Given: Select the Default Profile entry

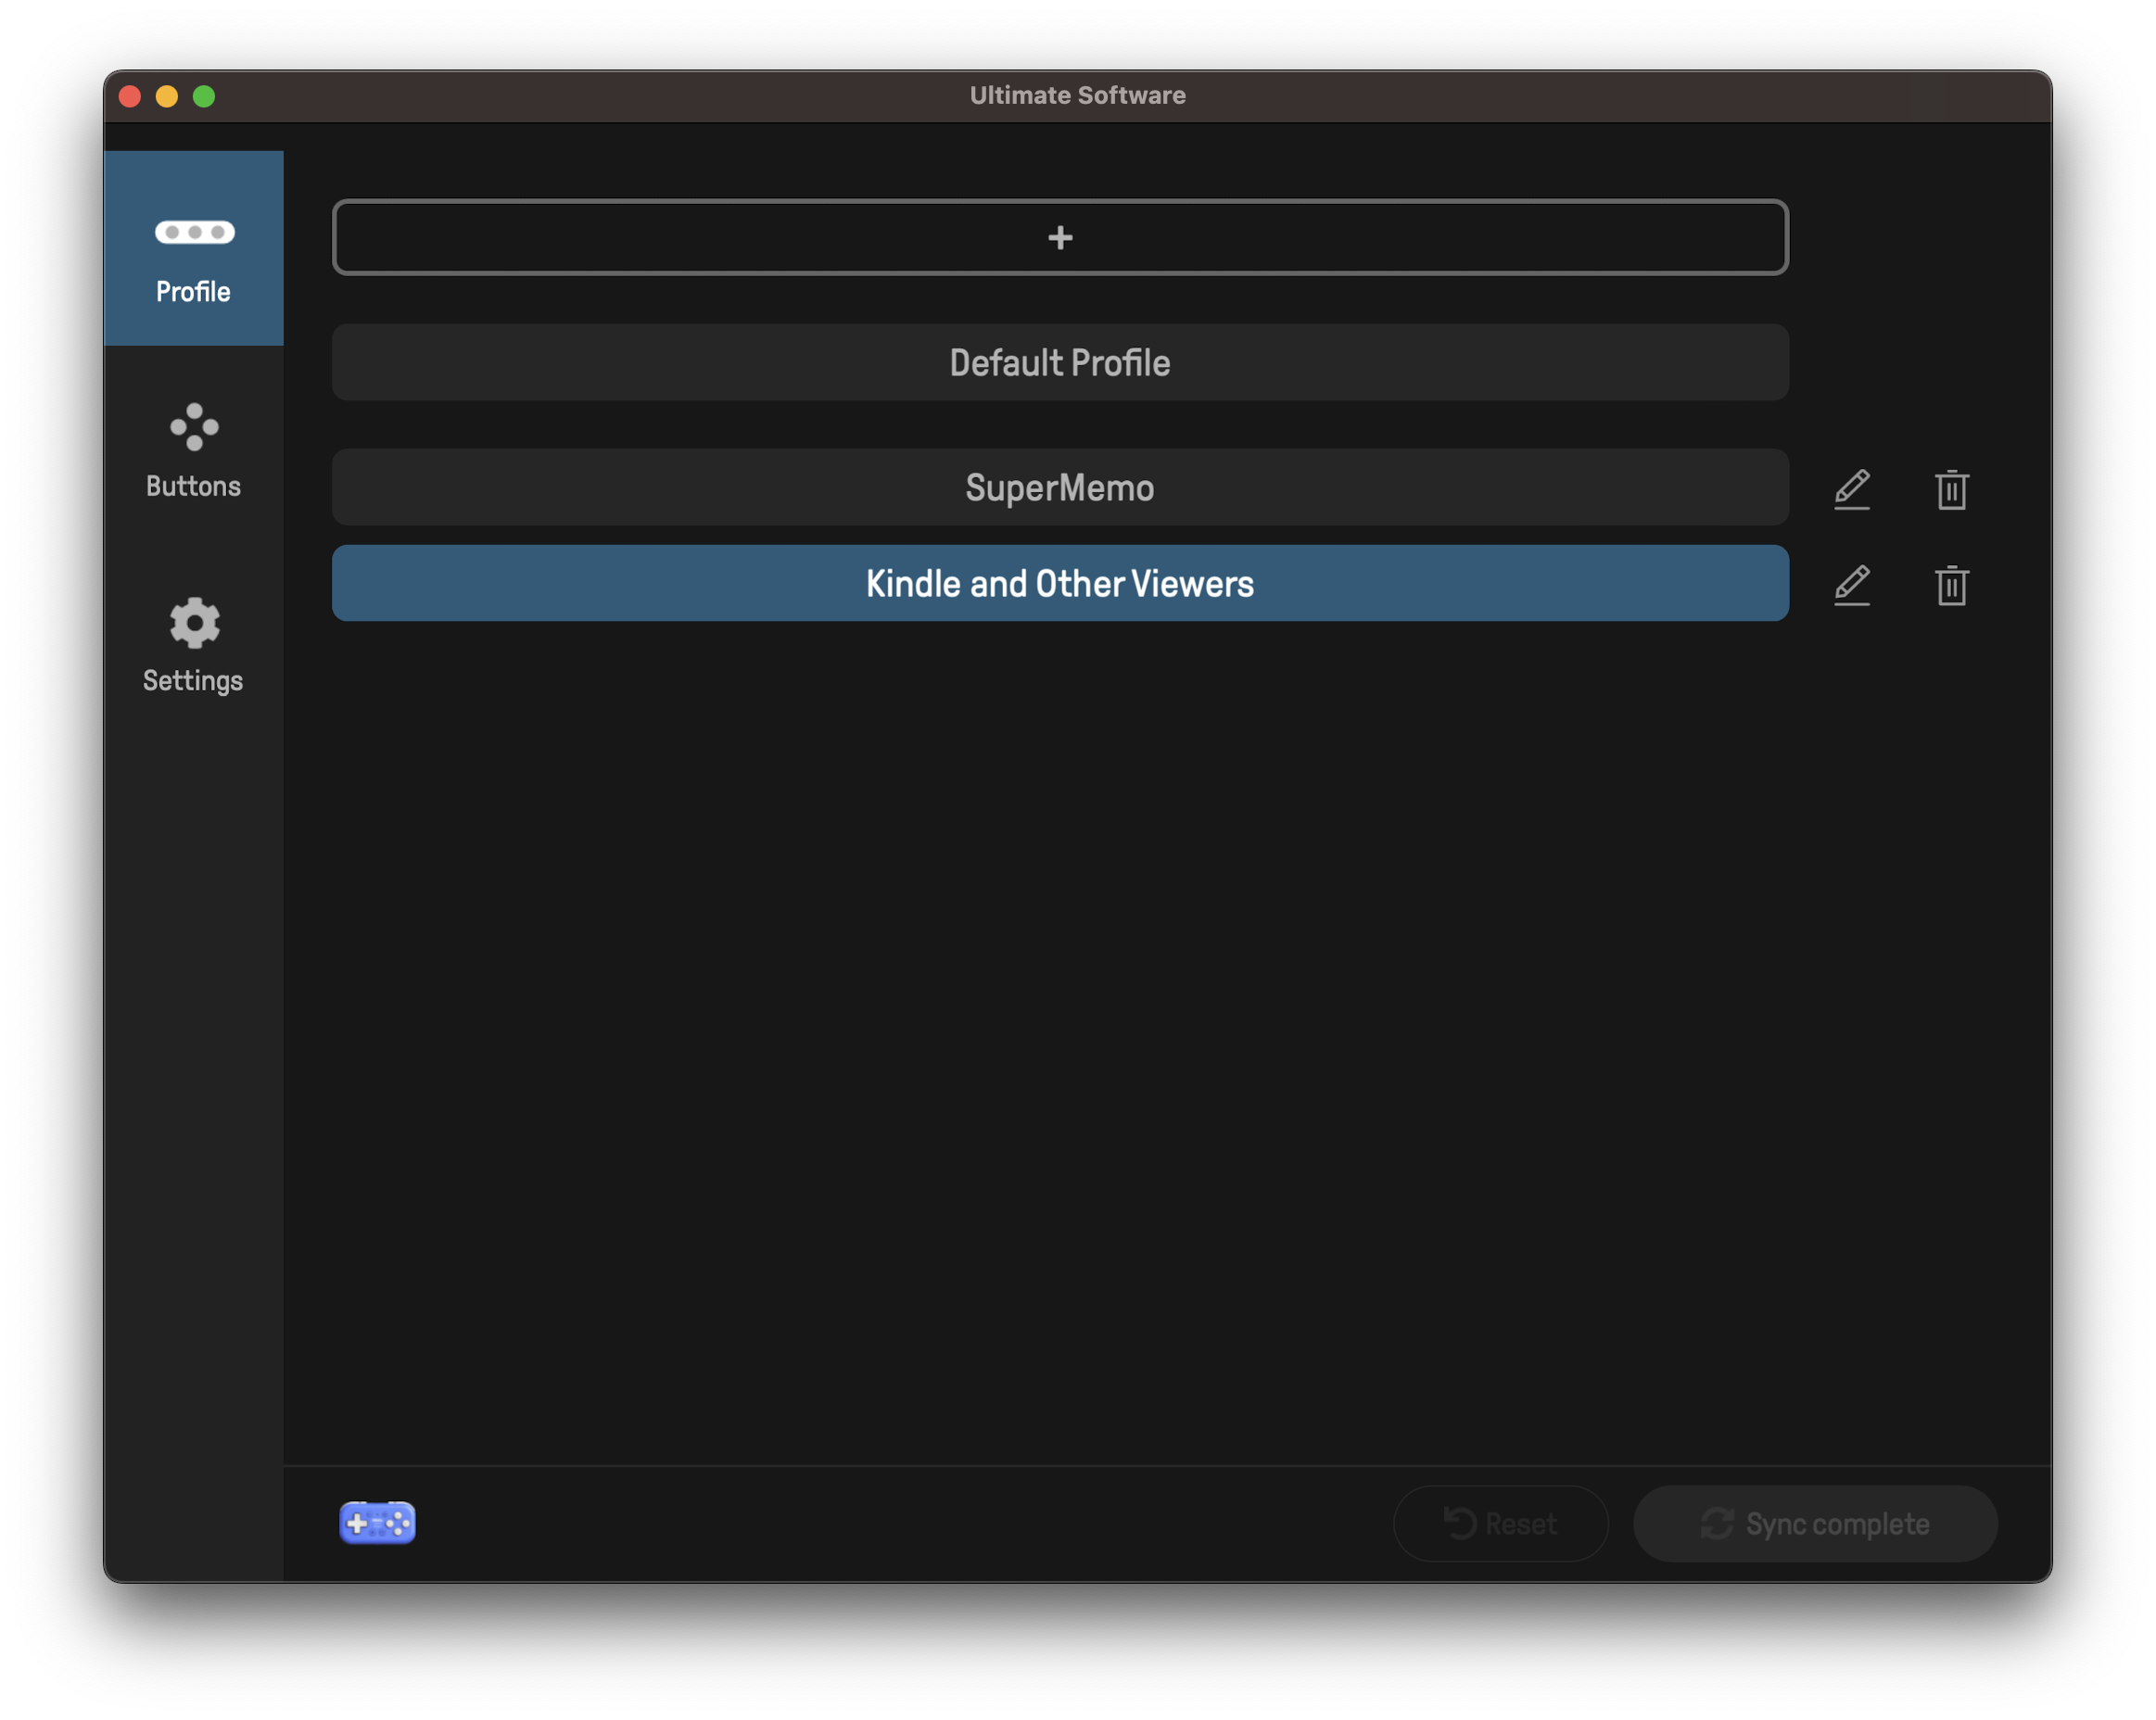Looking at the screenshot, I should [1060, 362].
